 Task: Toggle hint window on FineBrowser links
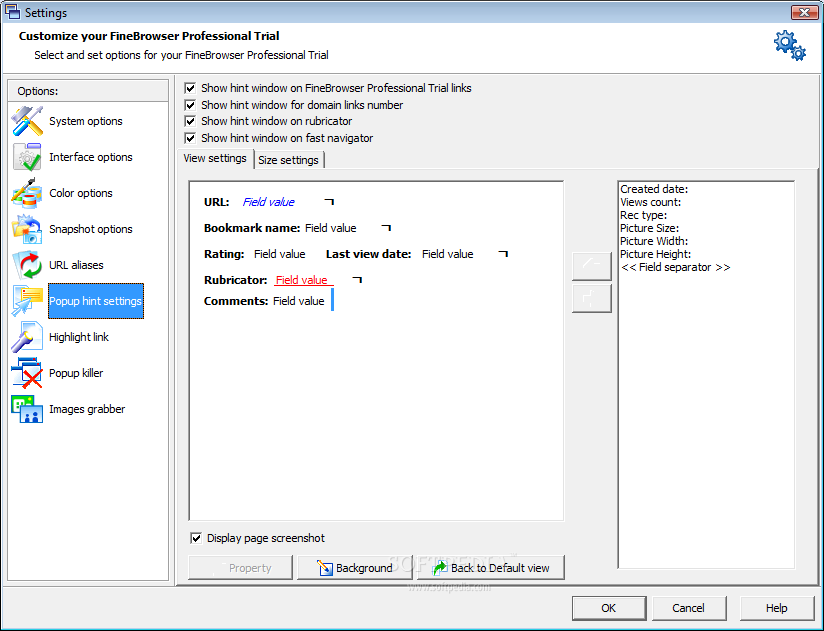point(190,88)
